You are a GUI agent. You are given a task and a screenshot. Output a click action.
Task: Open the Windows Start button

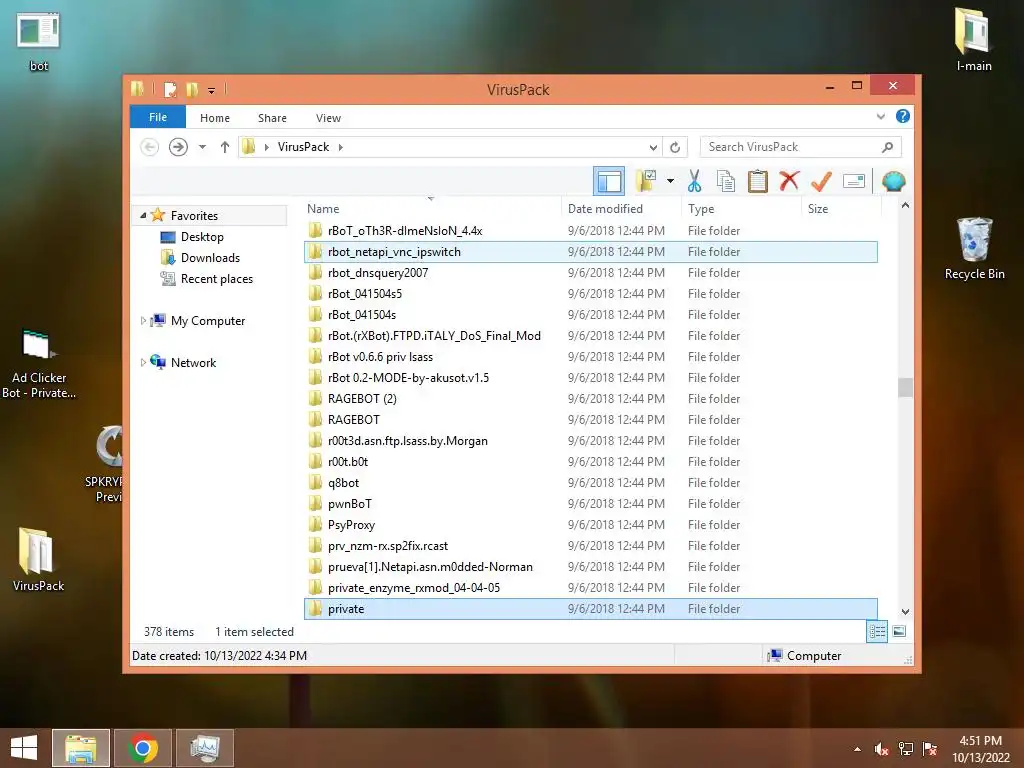tap(24, 748)
